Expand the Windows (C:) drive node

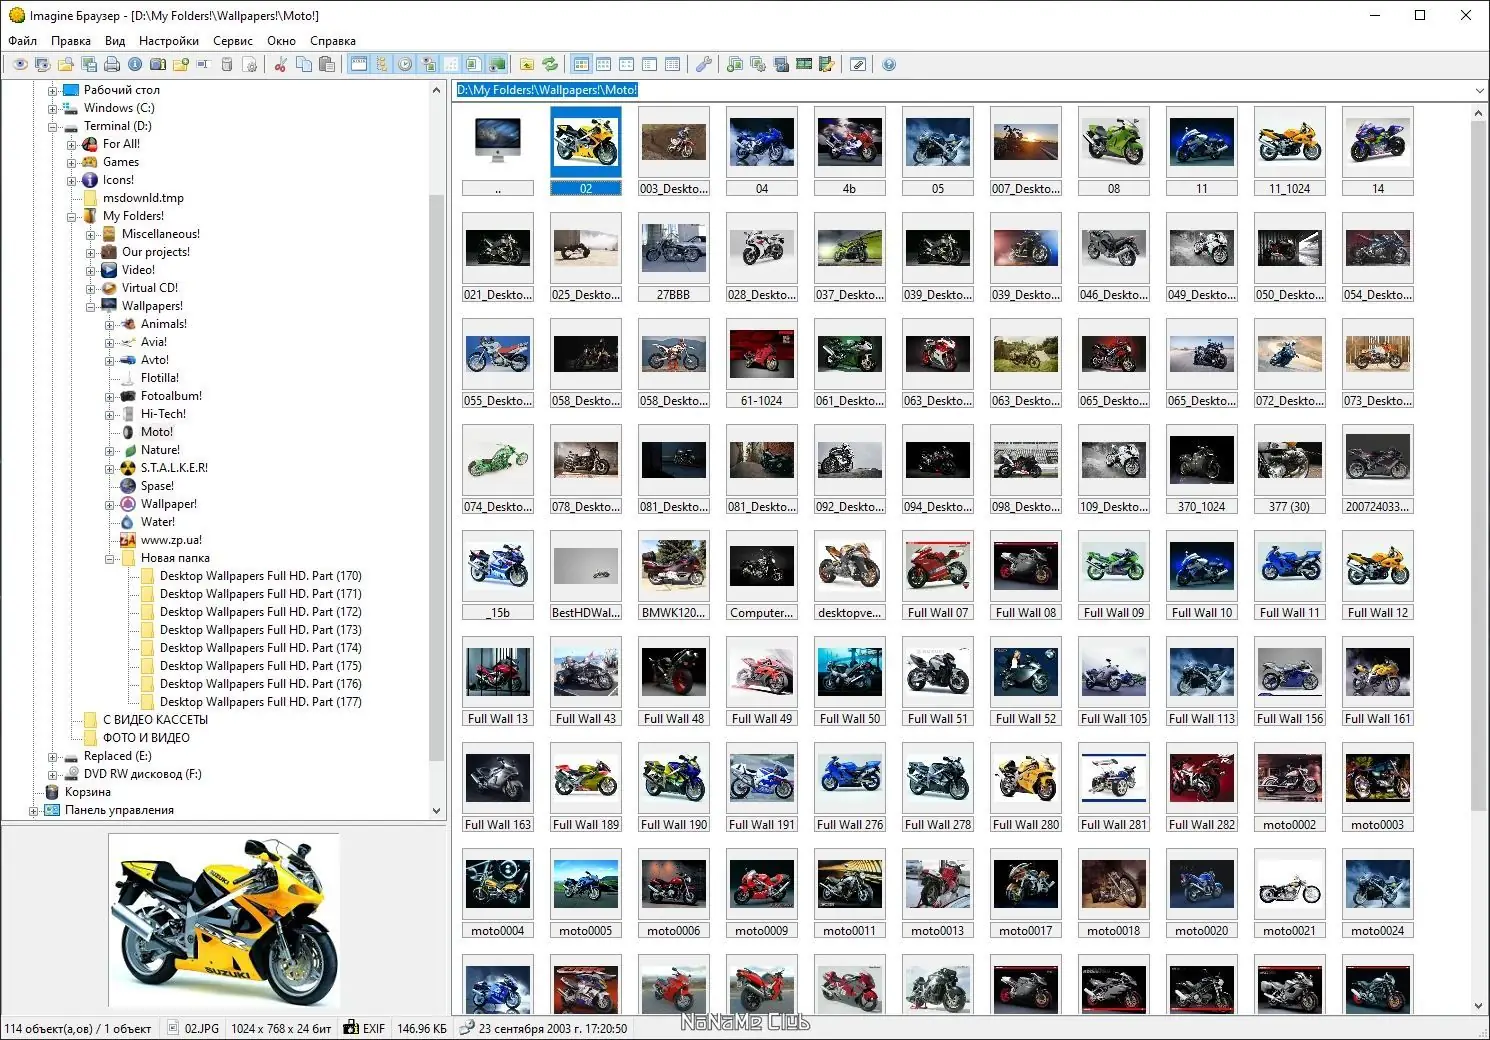coord(53,108)
